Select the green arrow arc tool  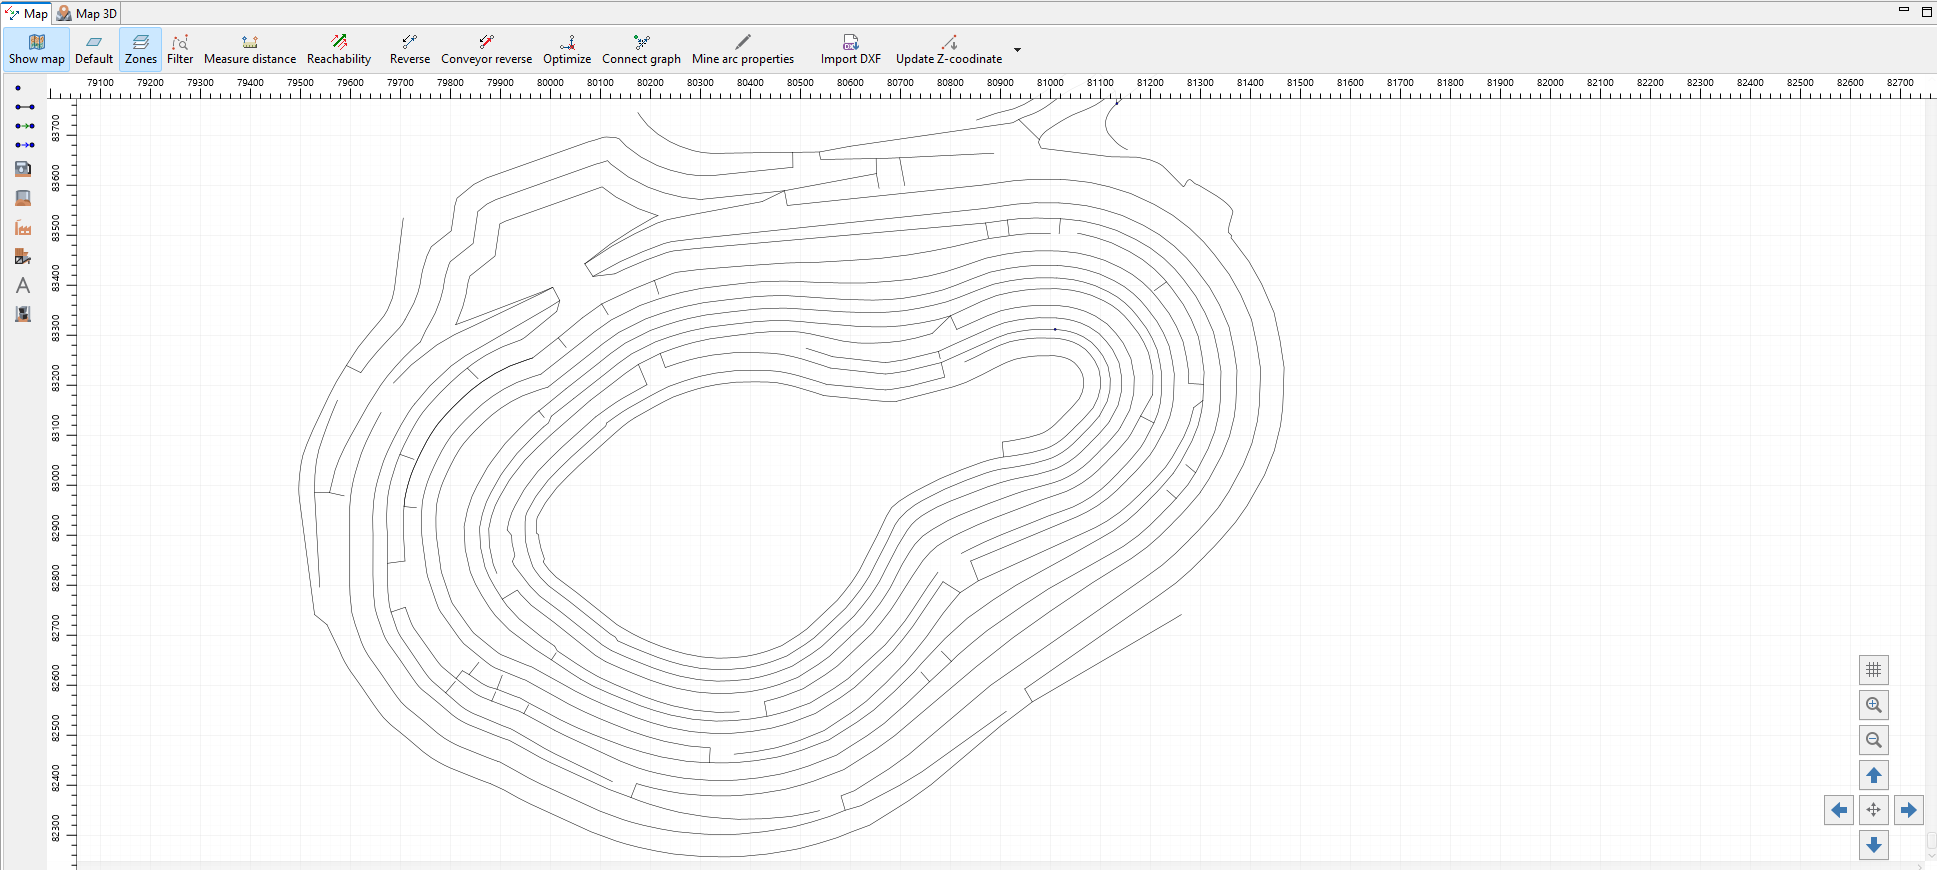(x=24, y=126)
